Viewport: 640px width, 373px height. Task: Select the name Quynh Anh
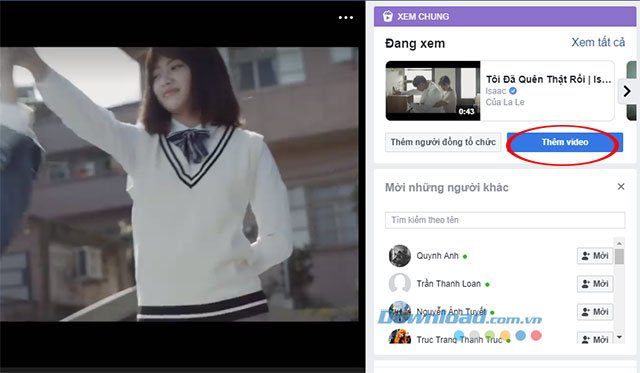click(437, 256)
